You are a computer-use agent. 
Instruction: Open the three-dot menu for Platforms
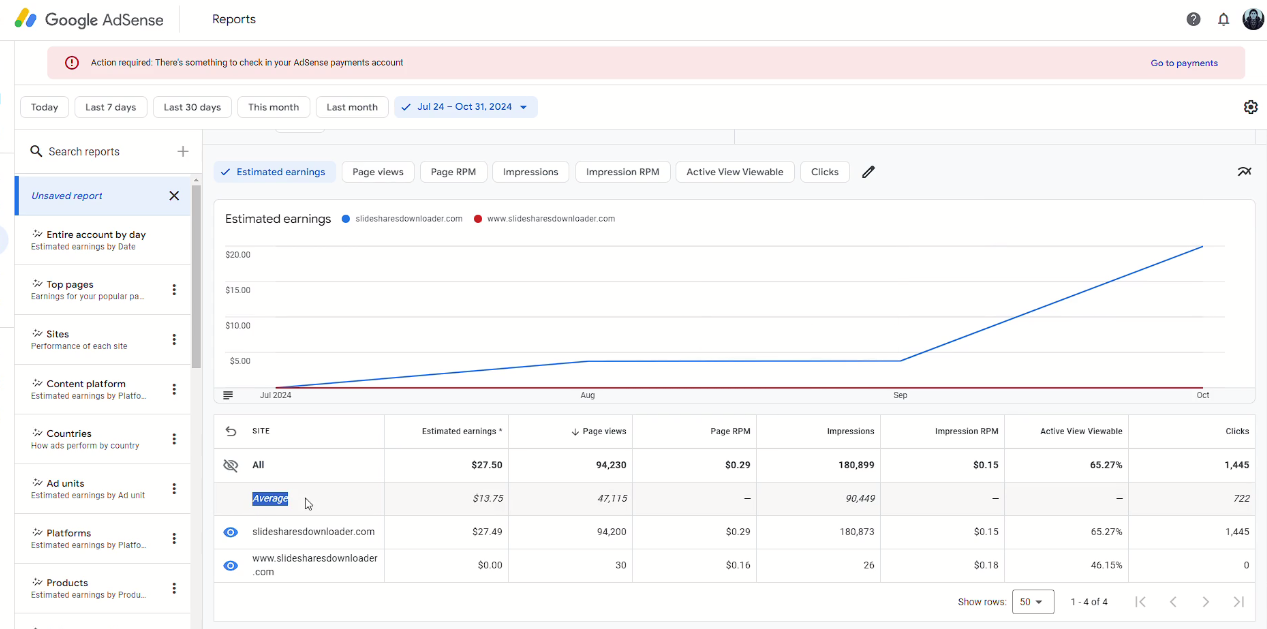click(x=174, y=538)
